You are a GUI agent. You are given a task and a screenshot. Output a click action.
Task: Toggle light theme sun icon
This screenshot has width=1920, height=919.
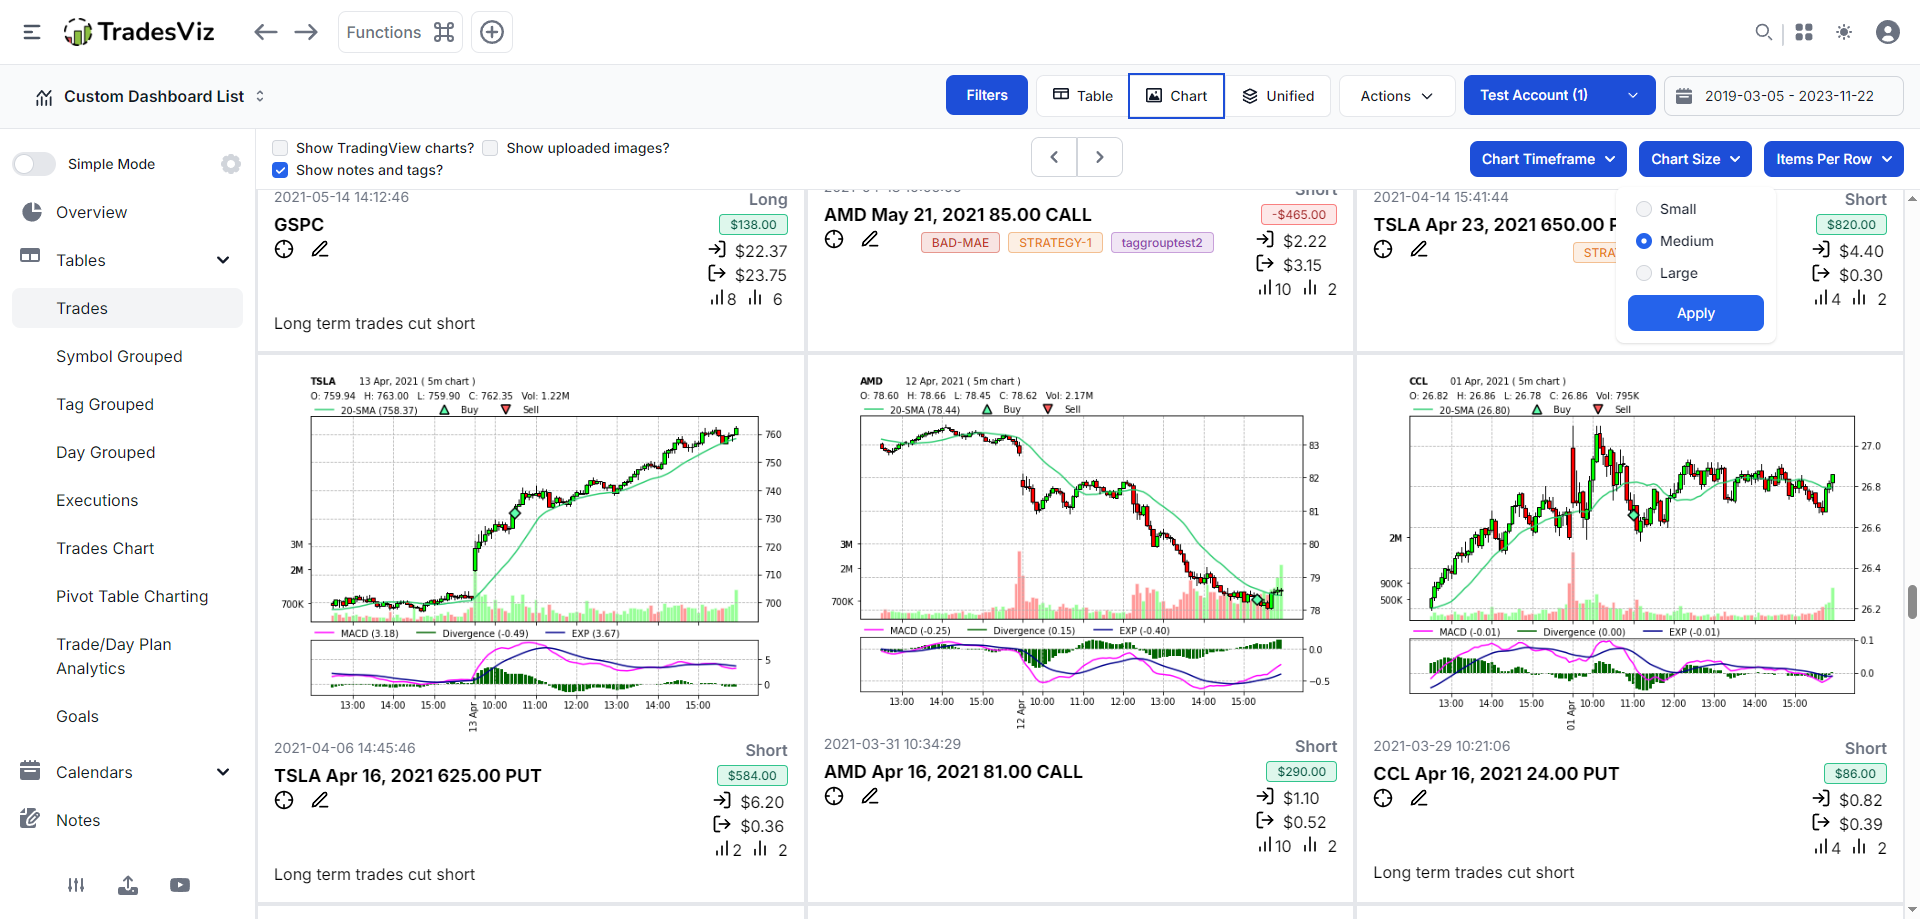click(1844, 32)
